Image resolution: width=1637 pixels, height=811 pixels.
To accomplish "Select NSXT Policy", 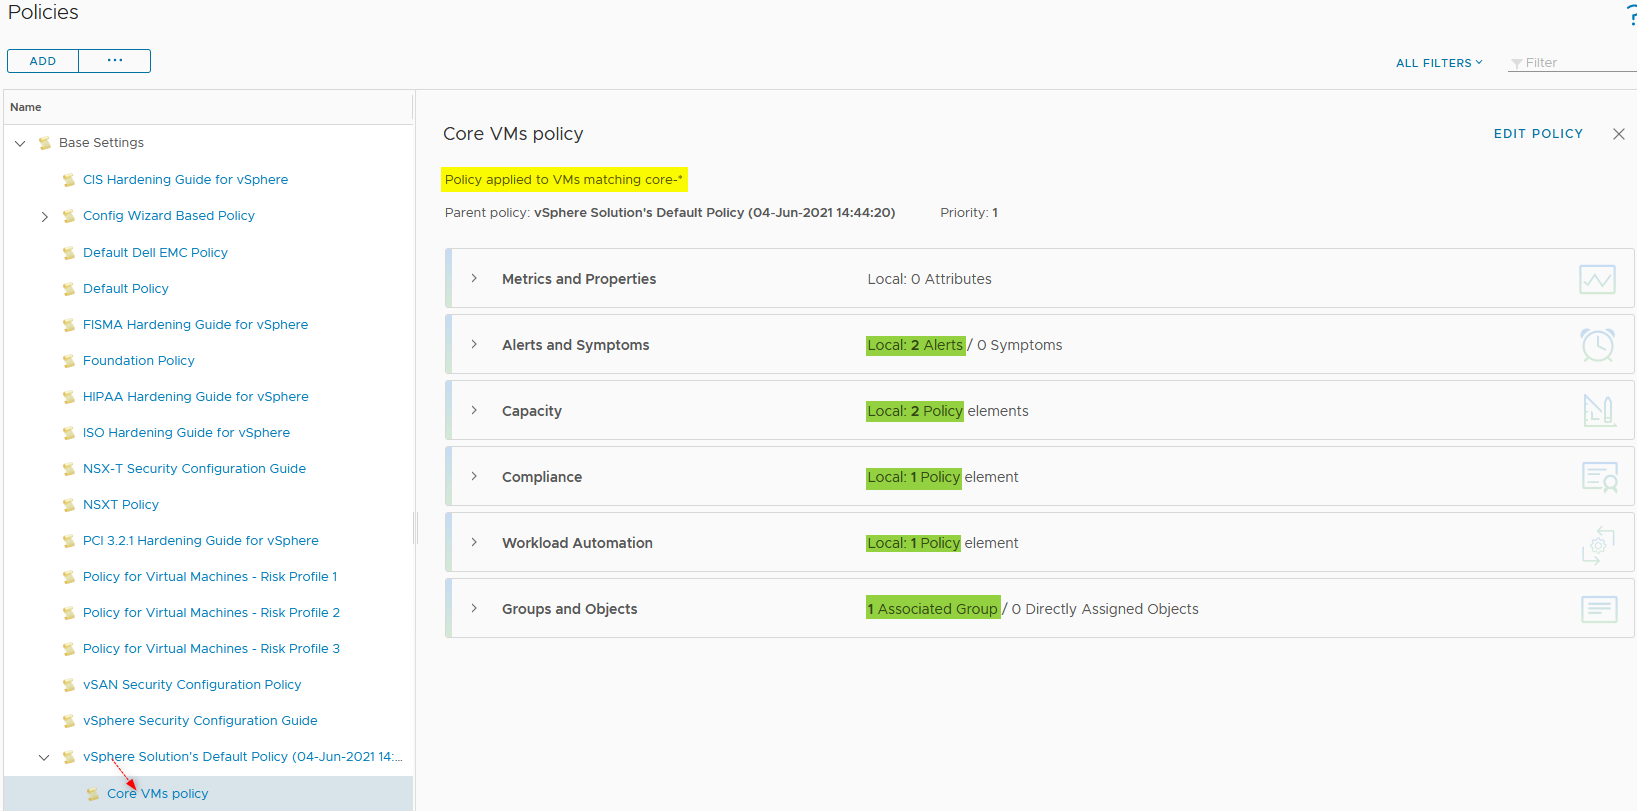I will [x=121, y=504].
